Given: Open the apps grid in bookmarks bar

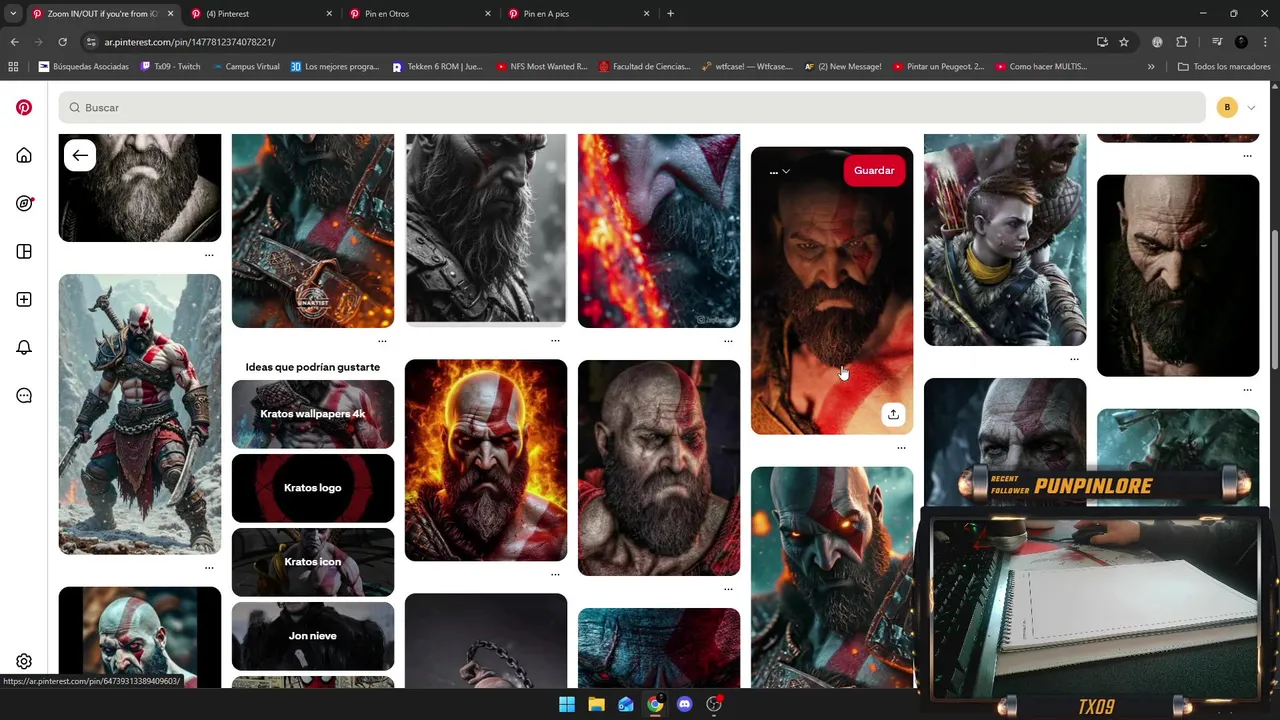Looking at the screenshot, I should click(x=13, y=67).
